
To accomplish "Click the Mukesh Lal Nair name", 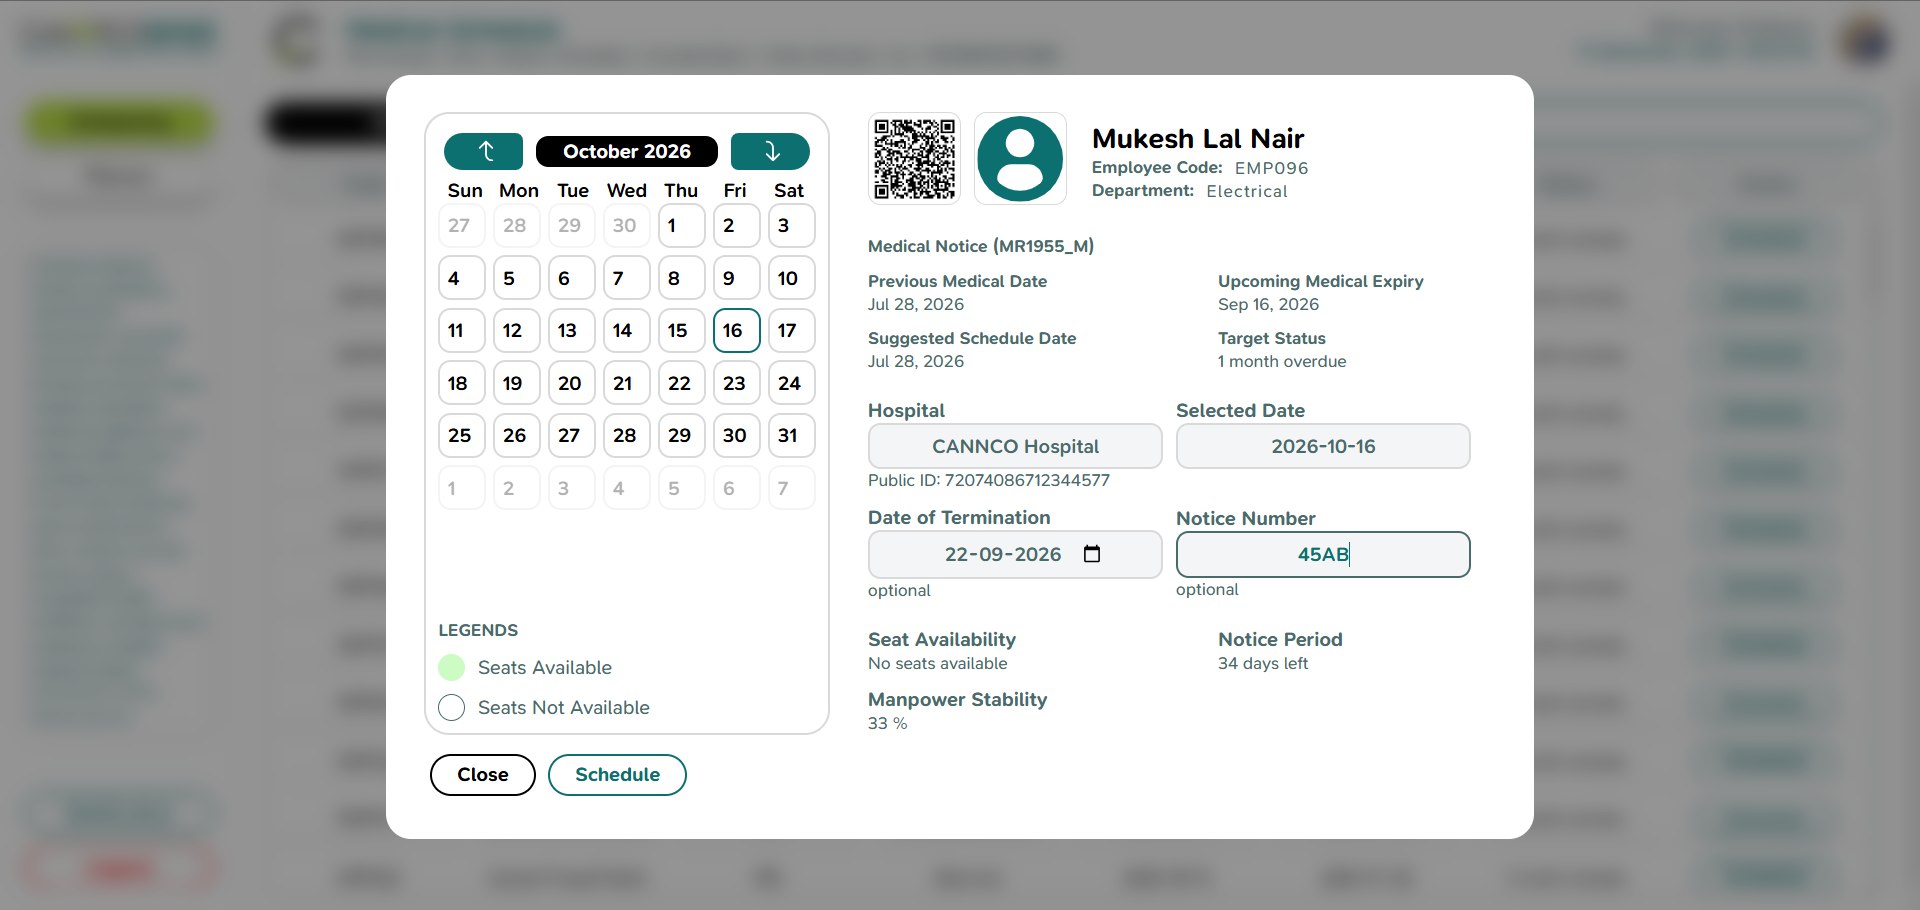I will 1198,138.
